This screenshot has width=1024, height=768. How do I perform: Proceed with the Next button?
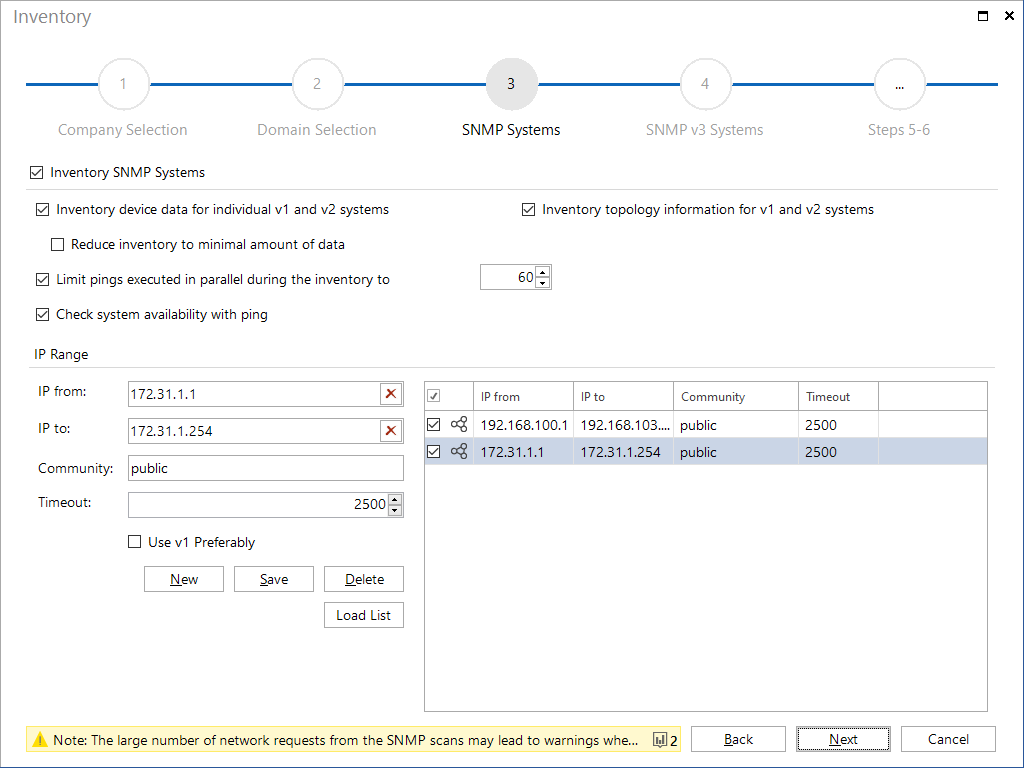click(843, 739)
